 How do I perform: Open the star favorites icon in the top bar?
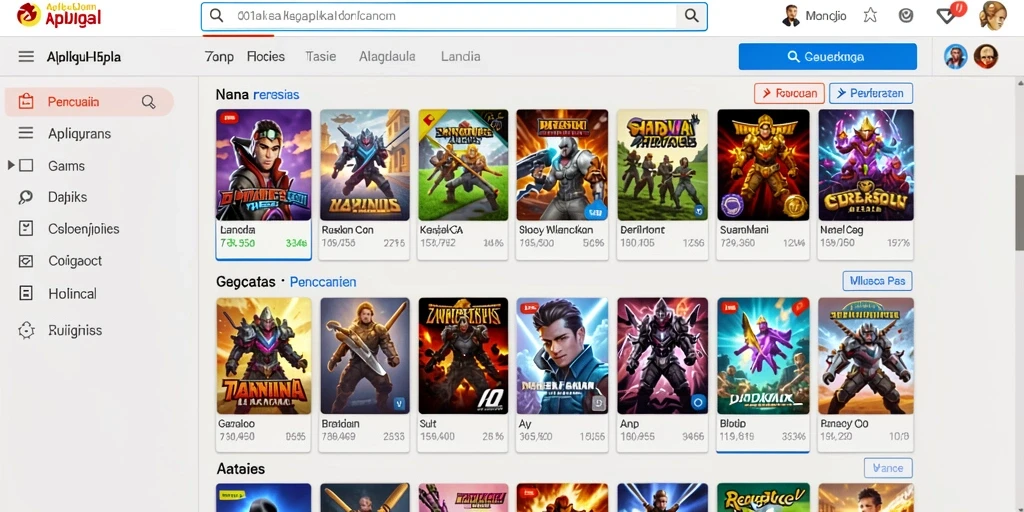click(870, 16)
